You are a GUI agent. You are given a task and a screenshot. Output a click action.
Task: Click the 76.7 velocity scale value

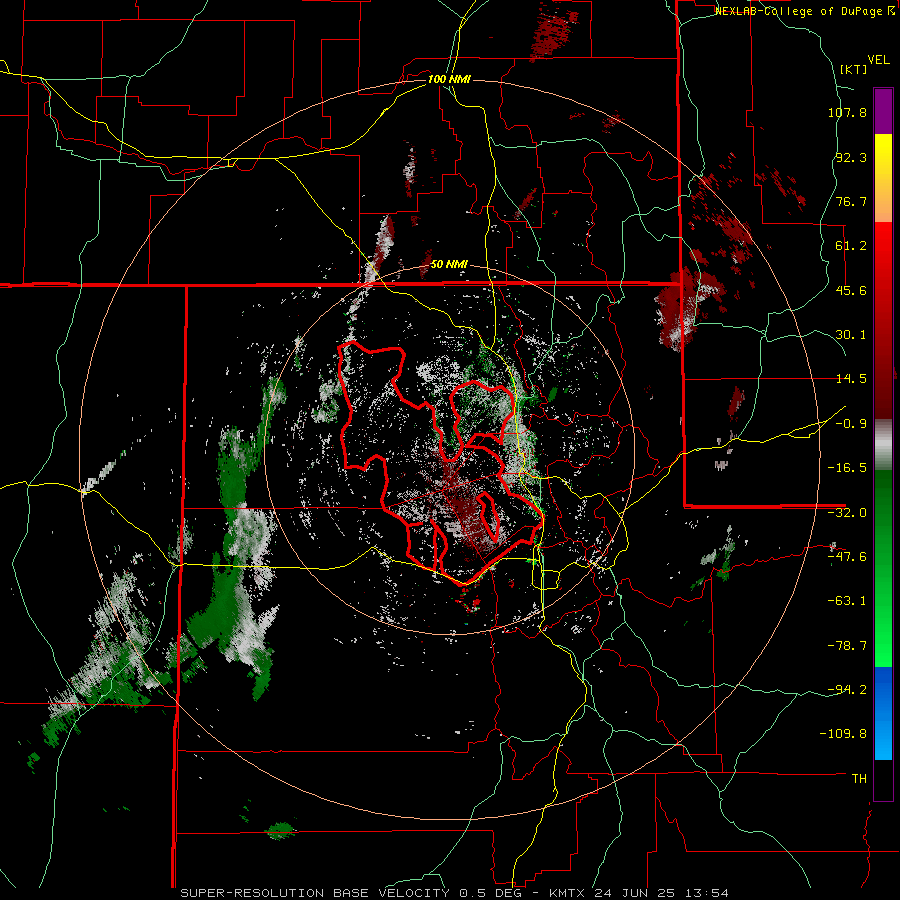851,201
